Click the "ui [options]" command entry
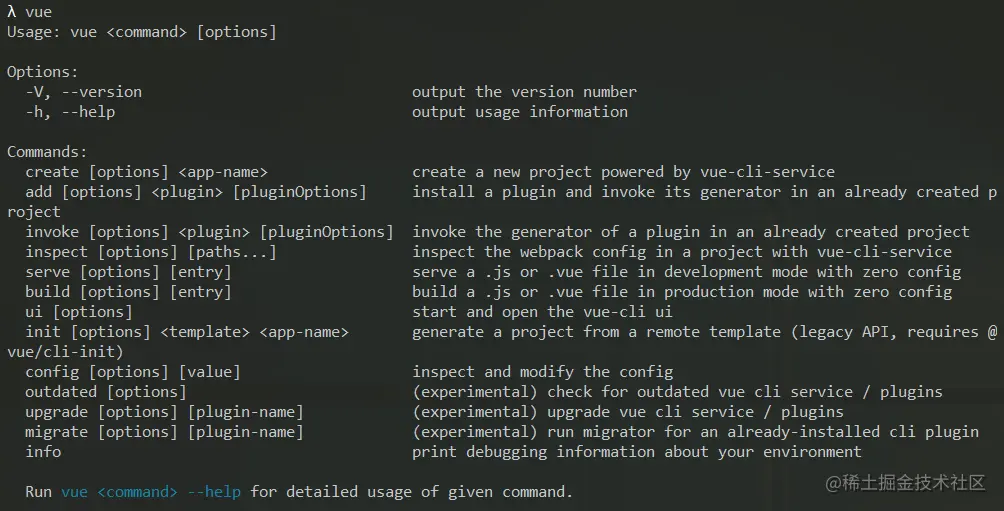 (x=78, y=312)
